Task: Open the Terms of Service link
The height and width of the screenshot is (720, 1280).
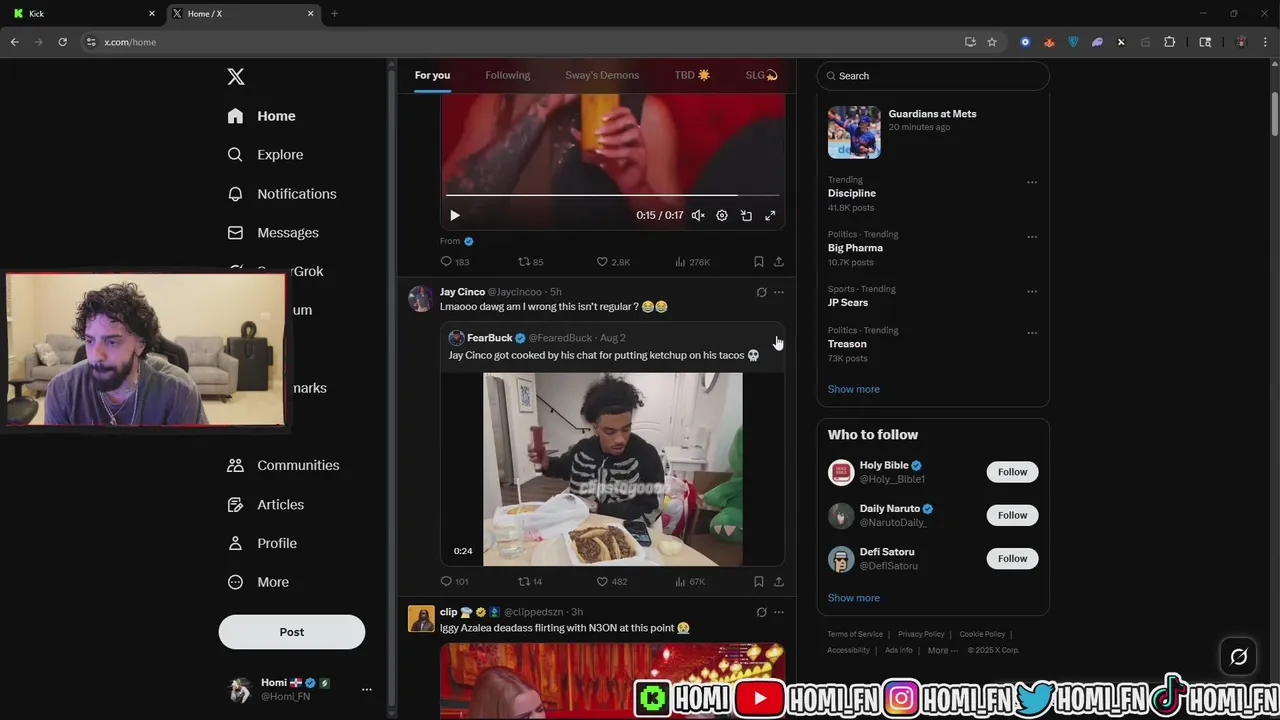Action: (855, 634)
